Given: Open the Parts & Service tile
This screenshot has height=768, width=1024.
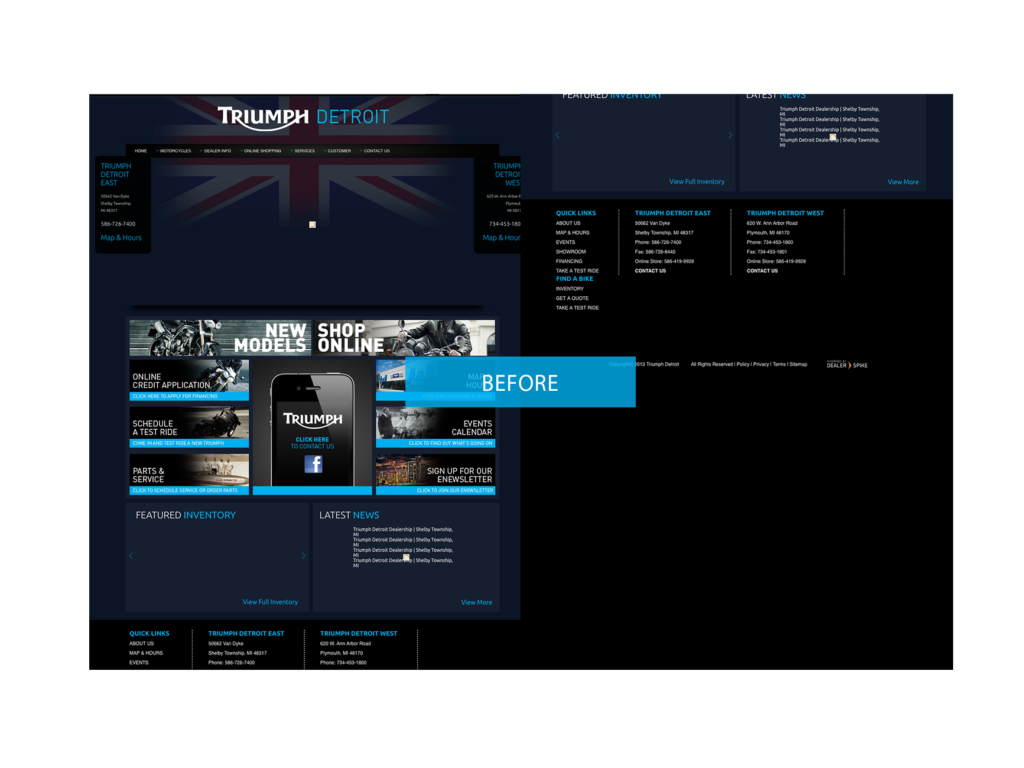Looking at the screenshot, I should click(x=189, y=474).
